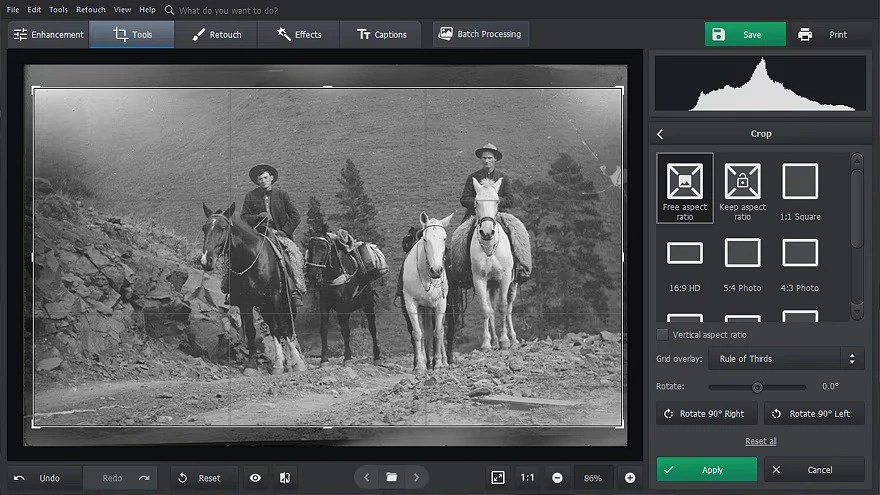This screenshot has width=880, height=495.
Task: Open the Grid overlay Rule of Thirds dropdown
Action: click(x=786, y=359)
